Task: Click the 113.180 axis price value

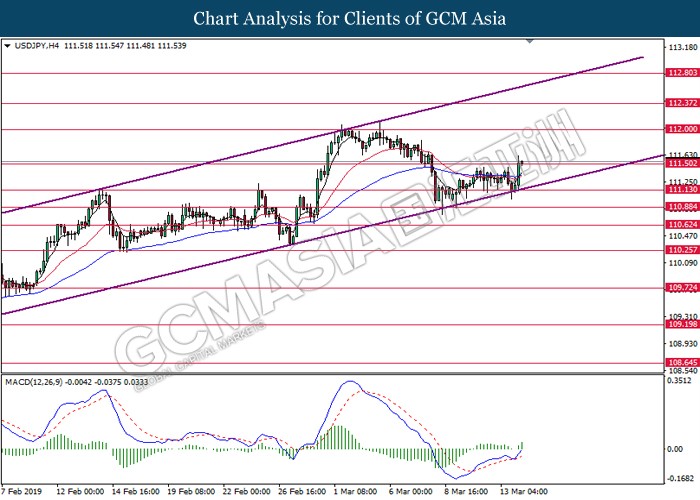Action: point(683,47)
